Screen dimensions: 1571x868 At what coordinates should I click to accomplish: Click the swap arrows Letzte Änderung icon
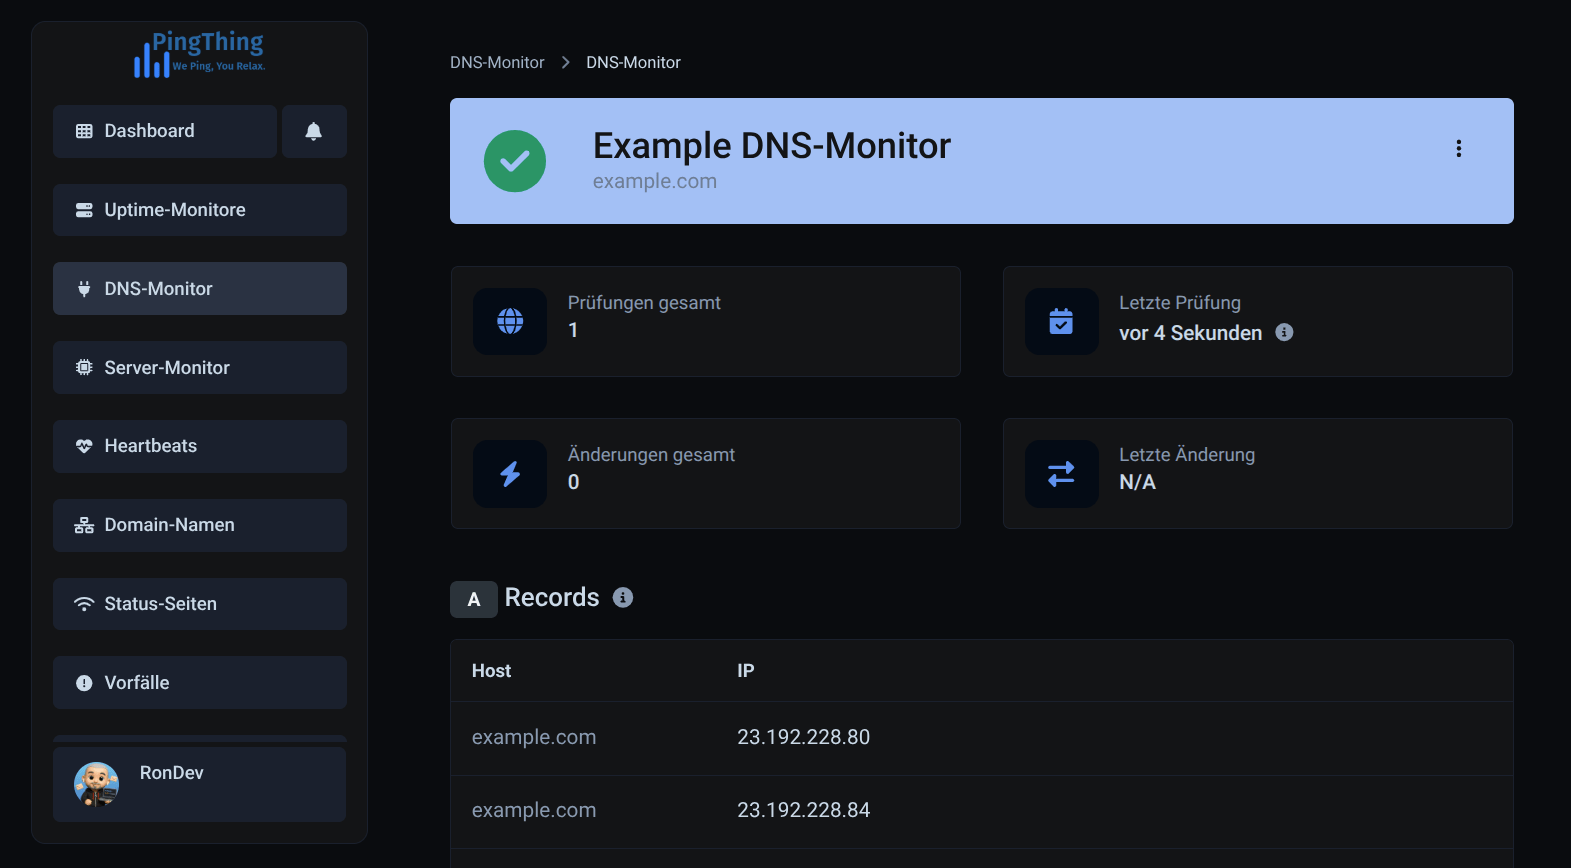pos(1061,473)
